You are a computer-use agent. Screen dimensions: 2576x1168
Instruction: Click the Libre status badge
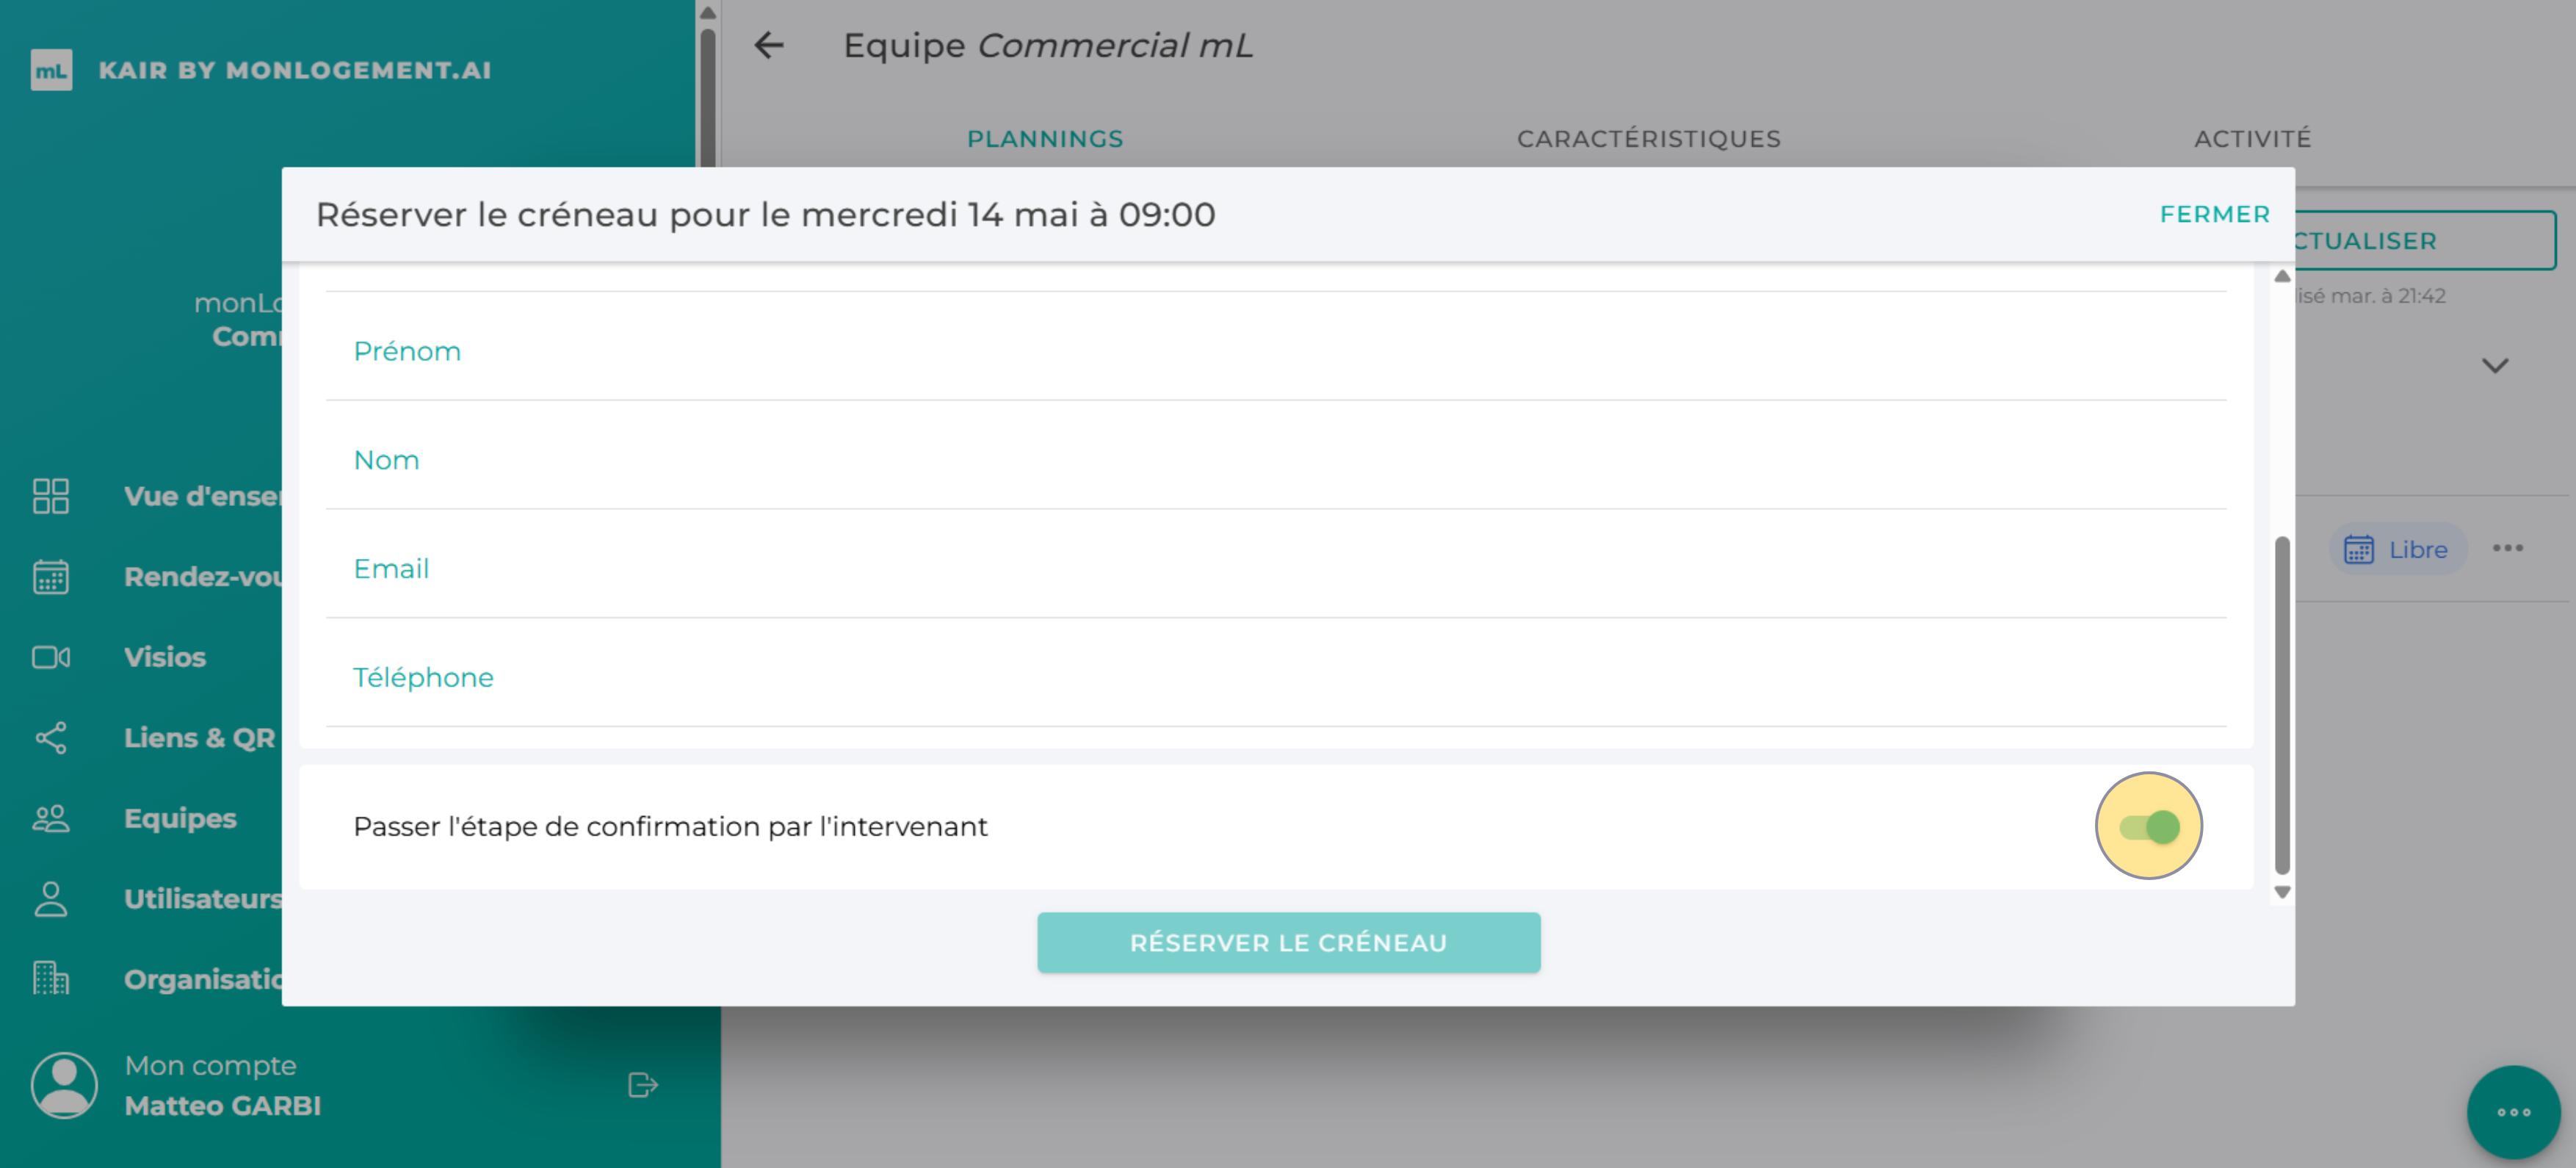[2397, 548]
